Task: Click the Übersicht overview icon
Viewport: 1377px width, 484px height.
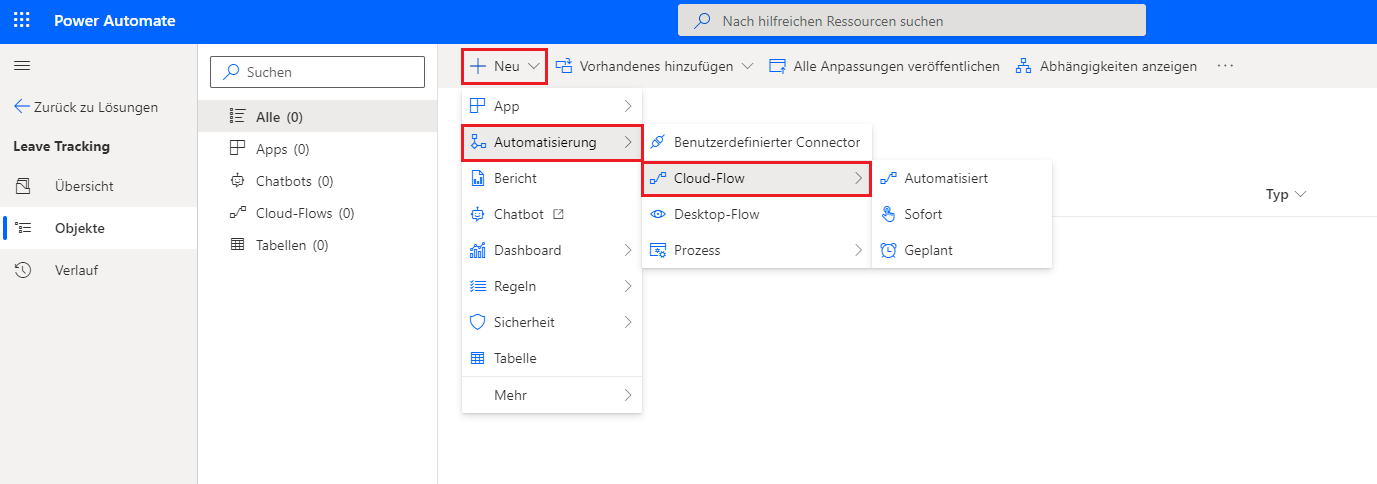Action: [x=23, y=186]
